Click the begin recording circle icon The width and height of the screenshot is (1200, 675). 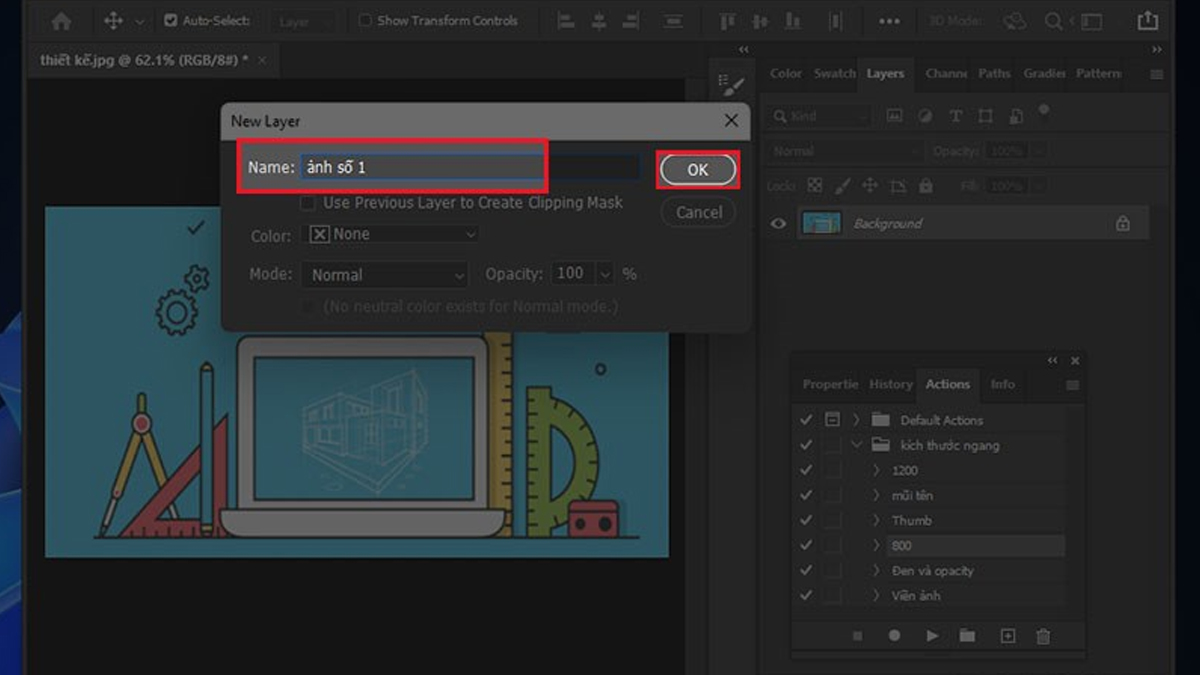[x=894, y=636]
